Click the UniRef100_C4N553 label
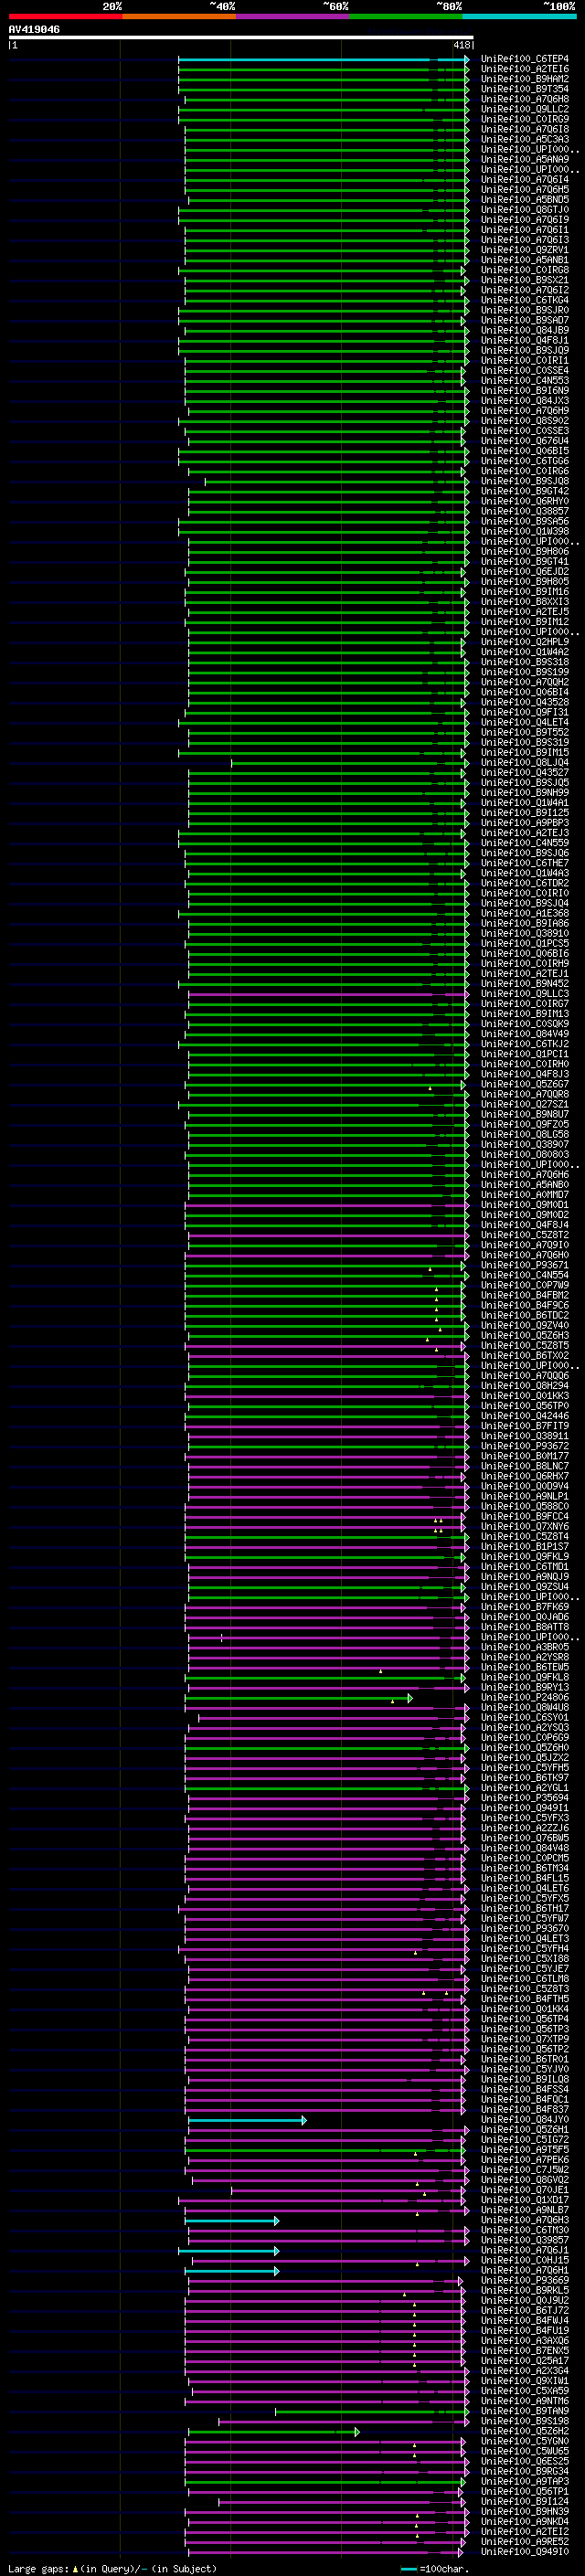This screenshot has width=585, height=2576. 525,381
